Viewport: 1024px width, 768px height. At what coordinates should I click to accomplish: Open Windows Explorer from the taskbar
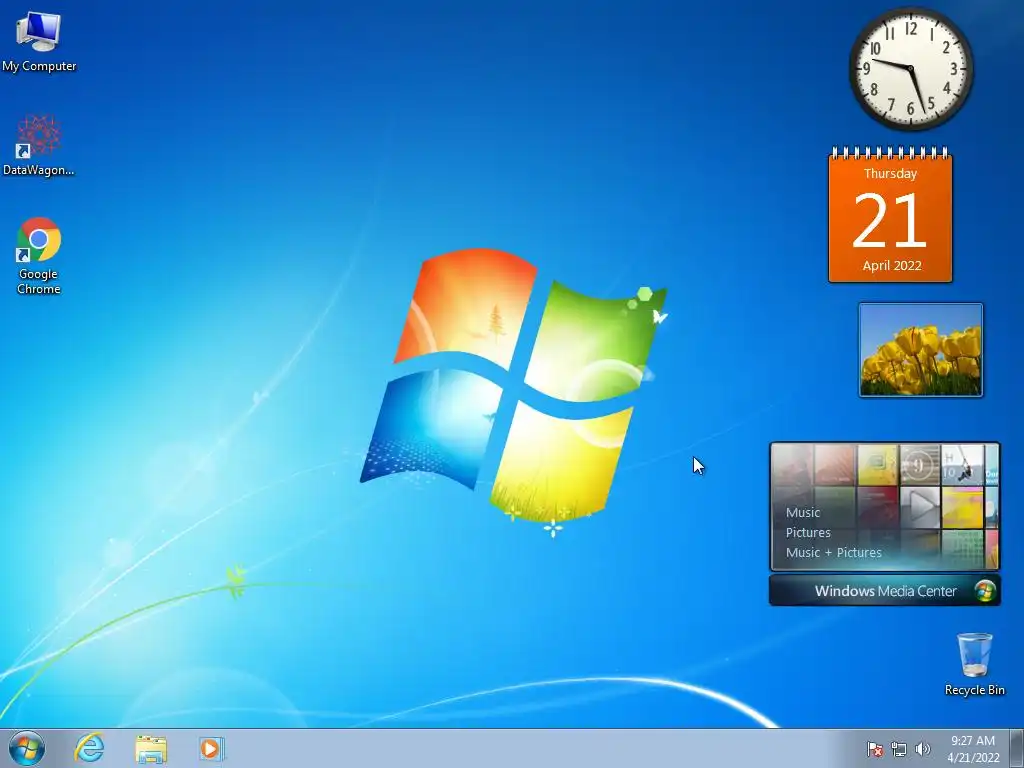coord(151,749)
